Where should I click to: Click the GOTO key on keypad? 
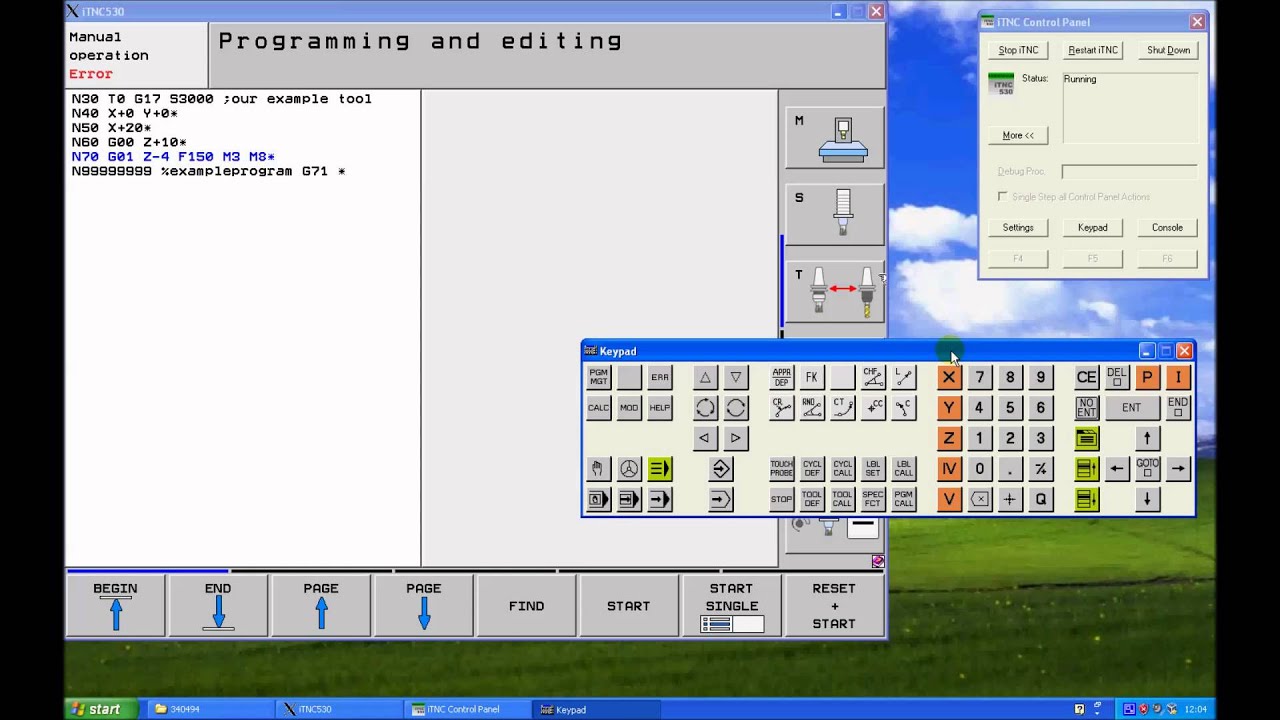[1148, 469]
